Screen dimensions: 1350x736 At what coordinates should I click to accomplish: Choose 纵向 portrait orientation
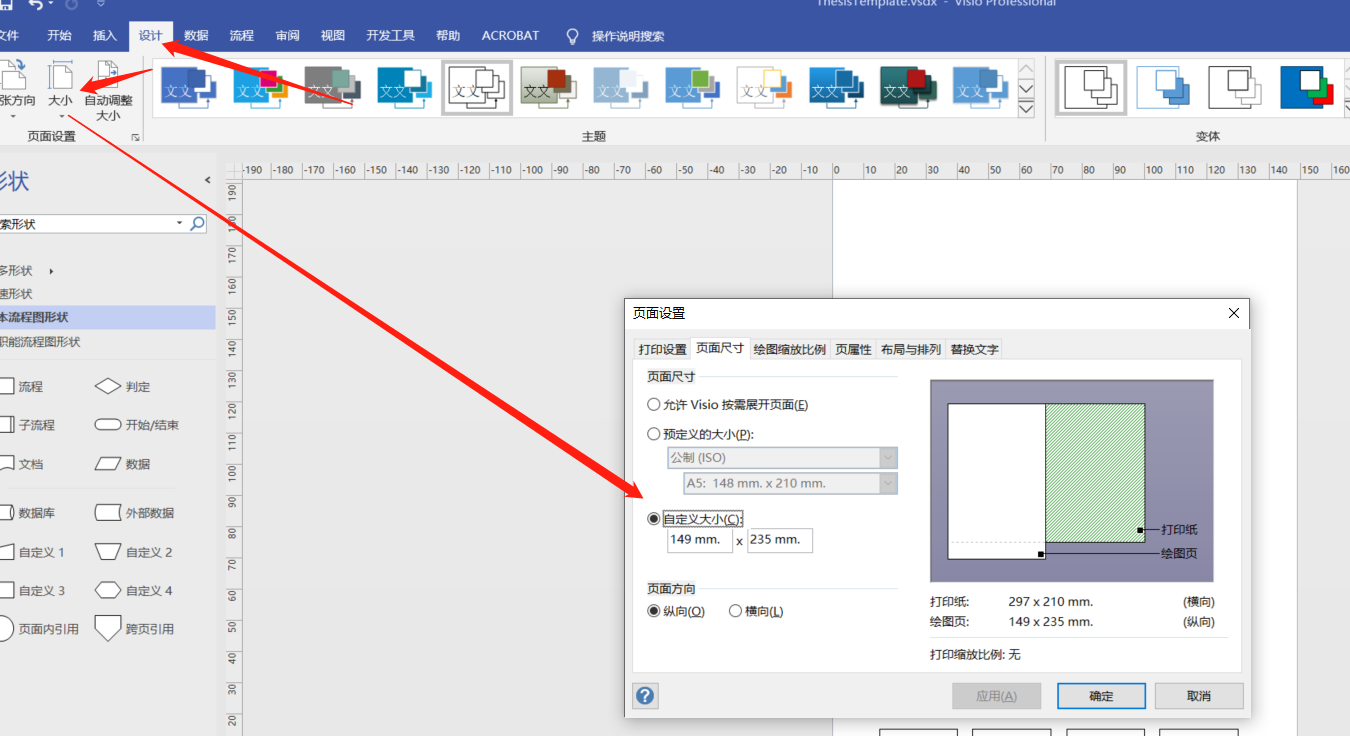coord(676,611)
